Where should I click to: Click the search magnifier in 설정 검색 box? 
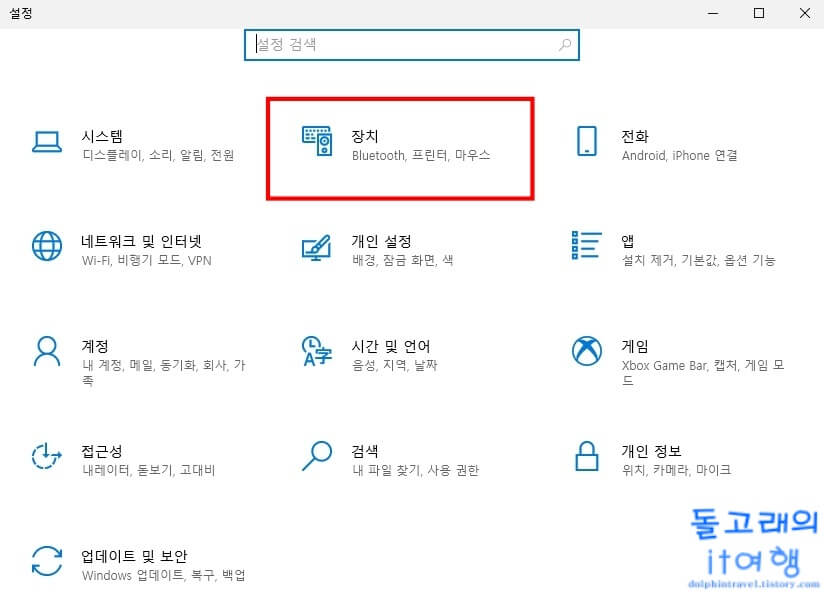click(565, 45)
